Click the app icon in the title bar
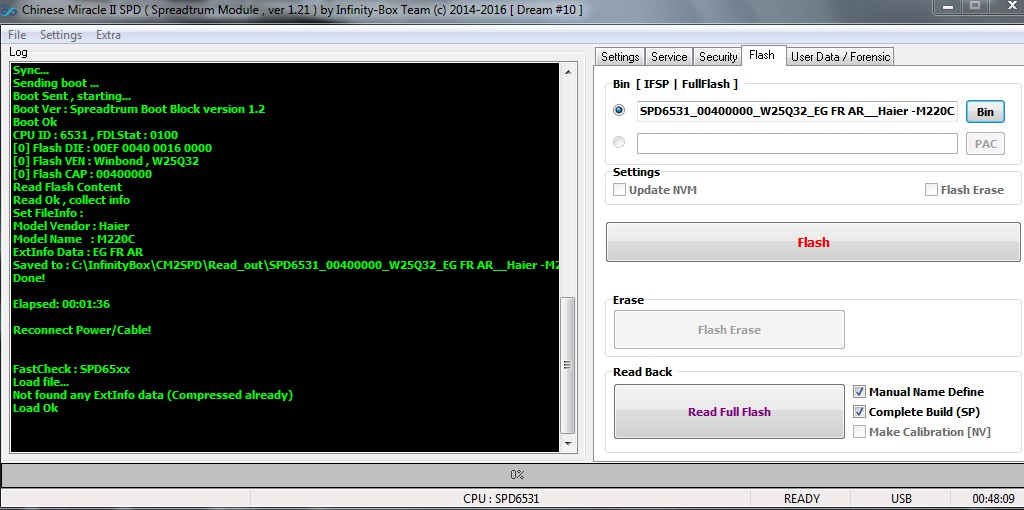Image resolution: width=1024 pixels, height=510 pixels. click(x=8, y=9)
